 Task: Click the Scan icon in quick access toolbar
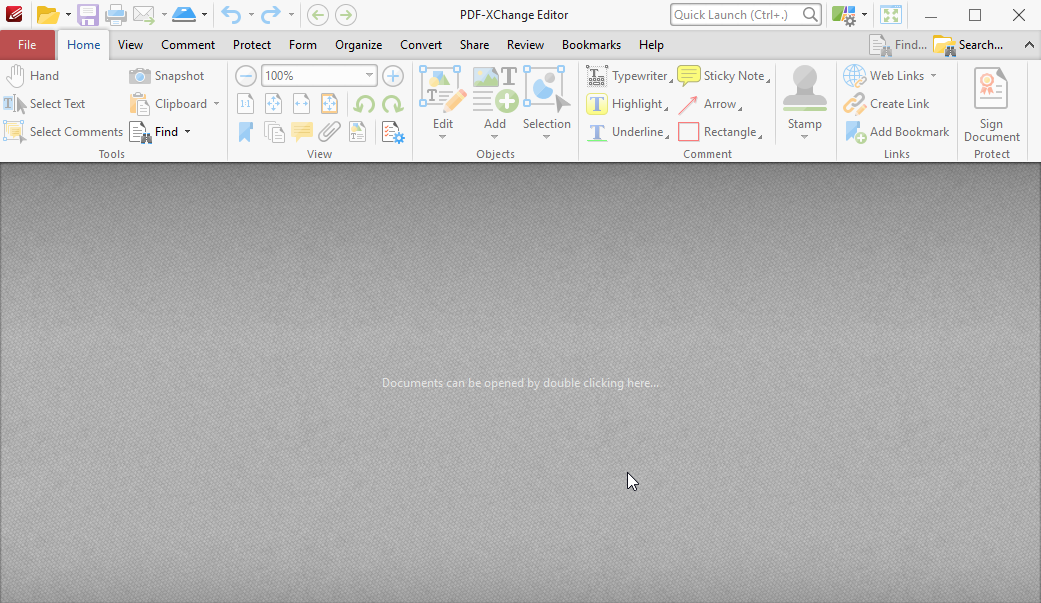pyautogui.click(x=184, y=15)
